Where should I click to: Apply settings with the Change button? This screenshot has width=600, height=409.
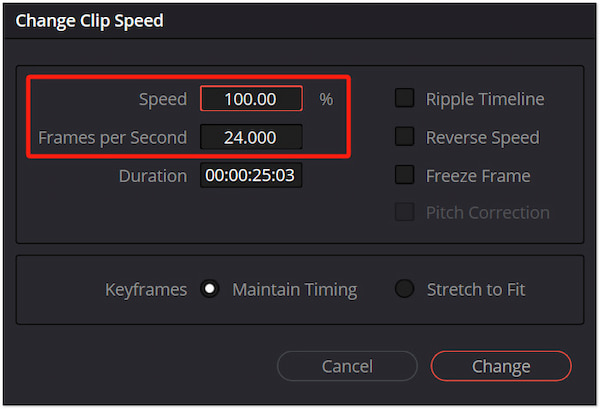coord(501,366)
